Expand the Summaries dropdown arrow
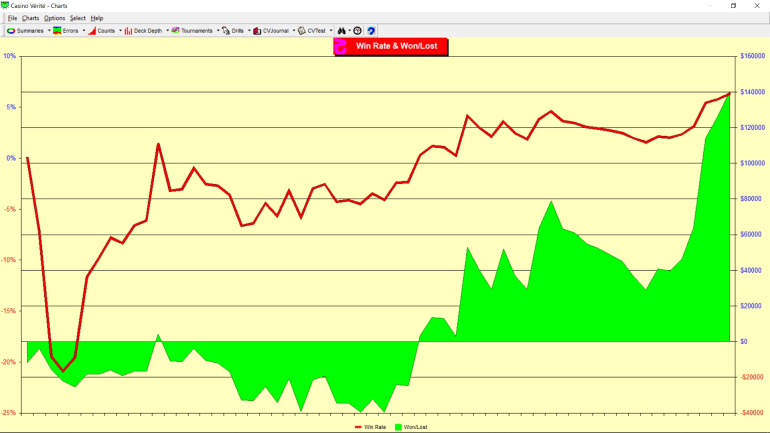 tap(48, 31)
